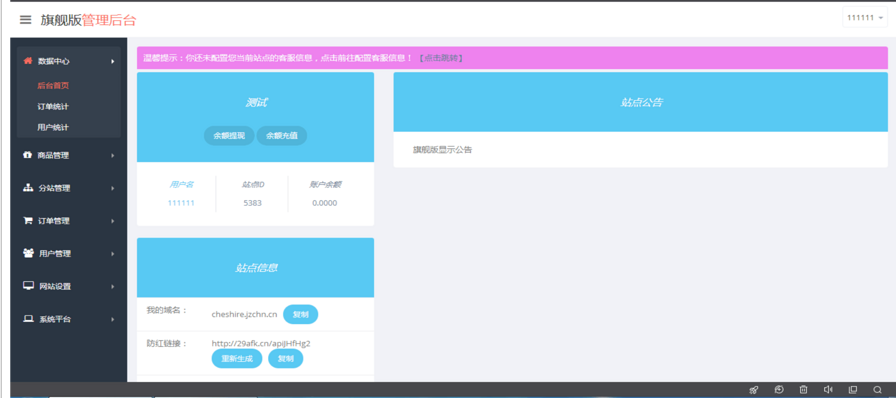Click the sitemap icon beside 分站管理

pos(27,188)
